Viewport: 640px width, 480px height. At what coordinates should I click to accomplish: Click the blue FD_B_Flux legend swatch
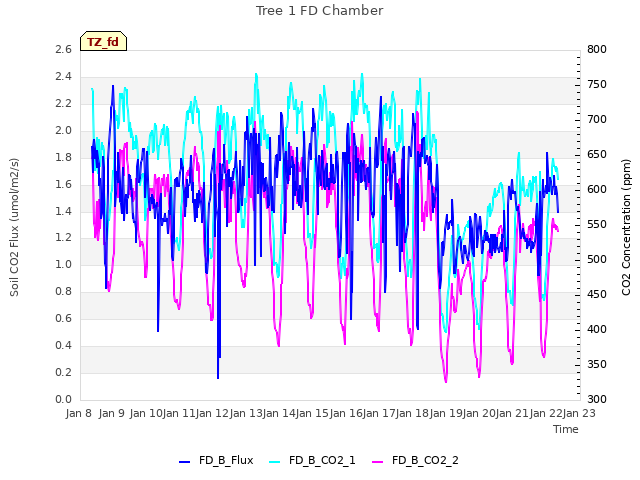tap(184, 462)
